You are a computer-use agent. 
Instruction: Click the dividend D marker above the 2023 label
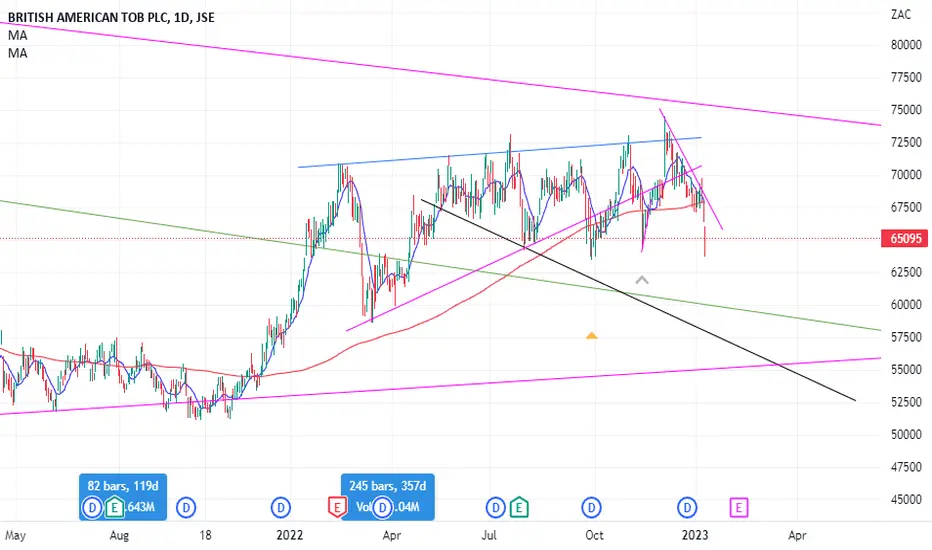(x=688, y=508)
